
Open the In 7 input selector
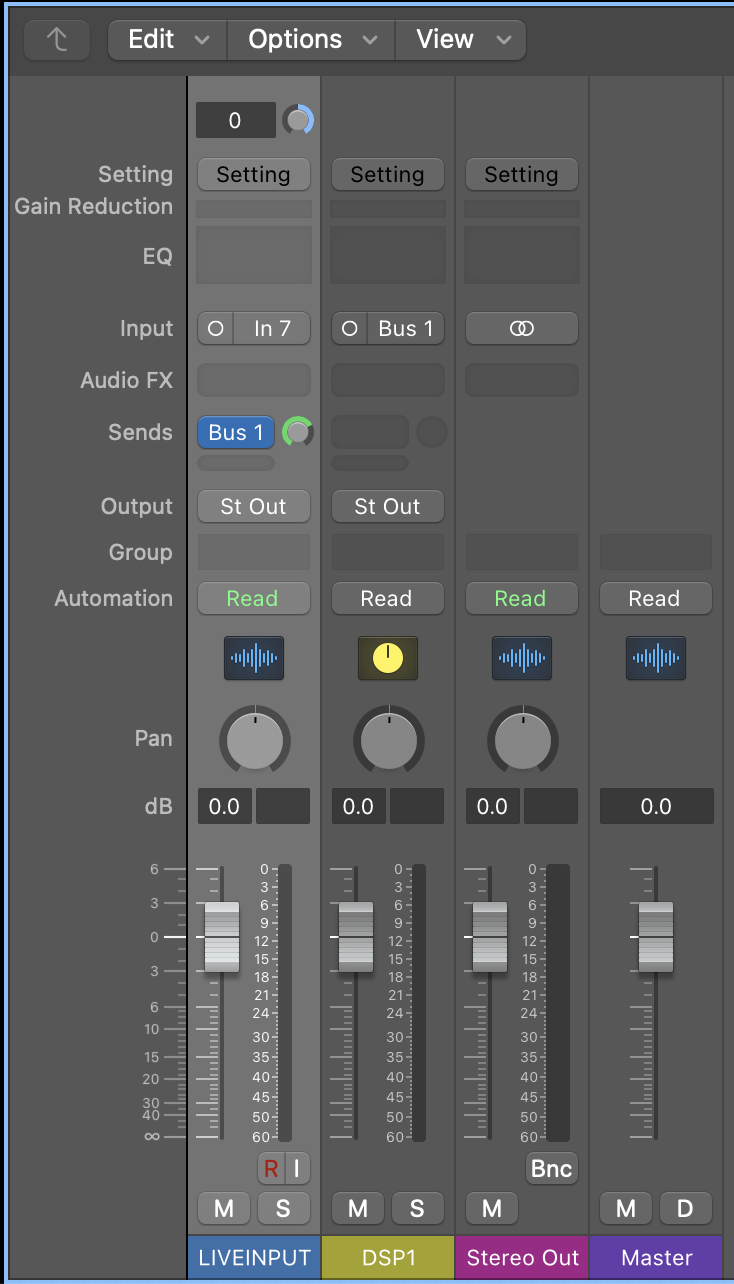[x=271, y=328]
